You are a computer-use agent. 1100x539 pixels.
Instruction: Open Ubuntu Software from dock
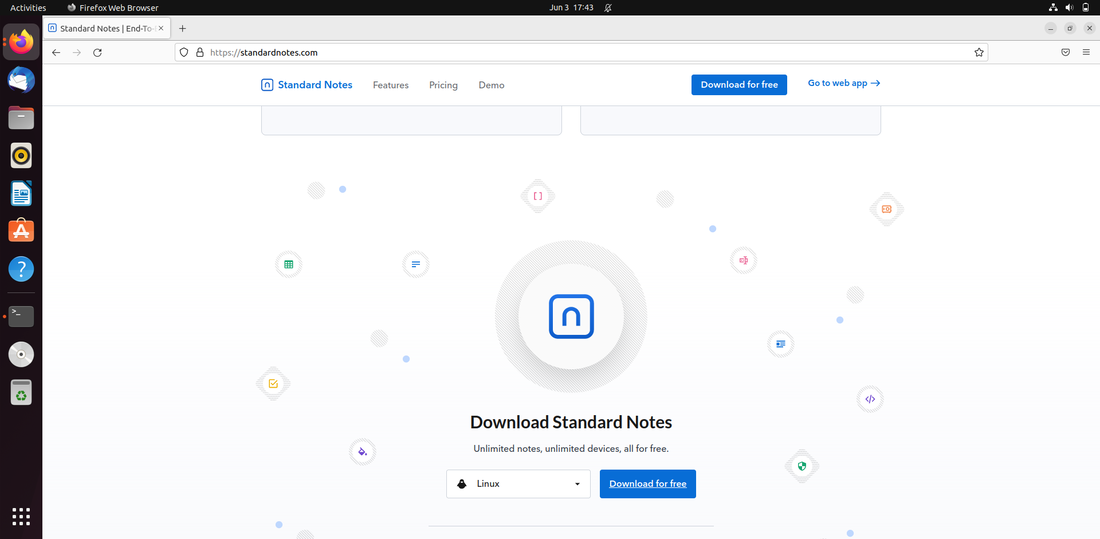point(21,231)
